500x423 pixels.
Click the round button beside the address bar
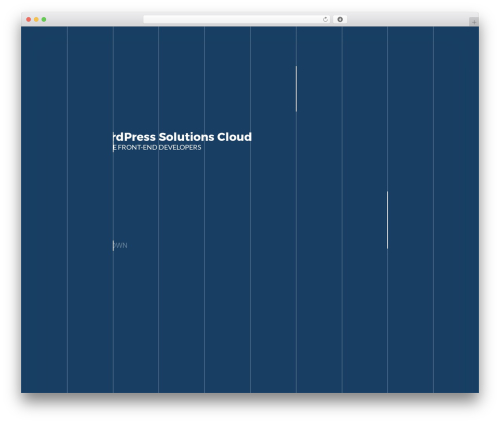pyautogui.click(x=340, y=20)
